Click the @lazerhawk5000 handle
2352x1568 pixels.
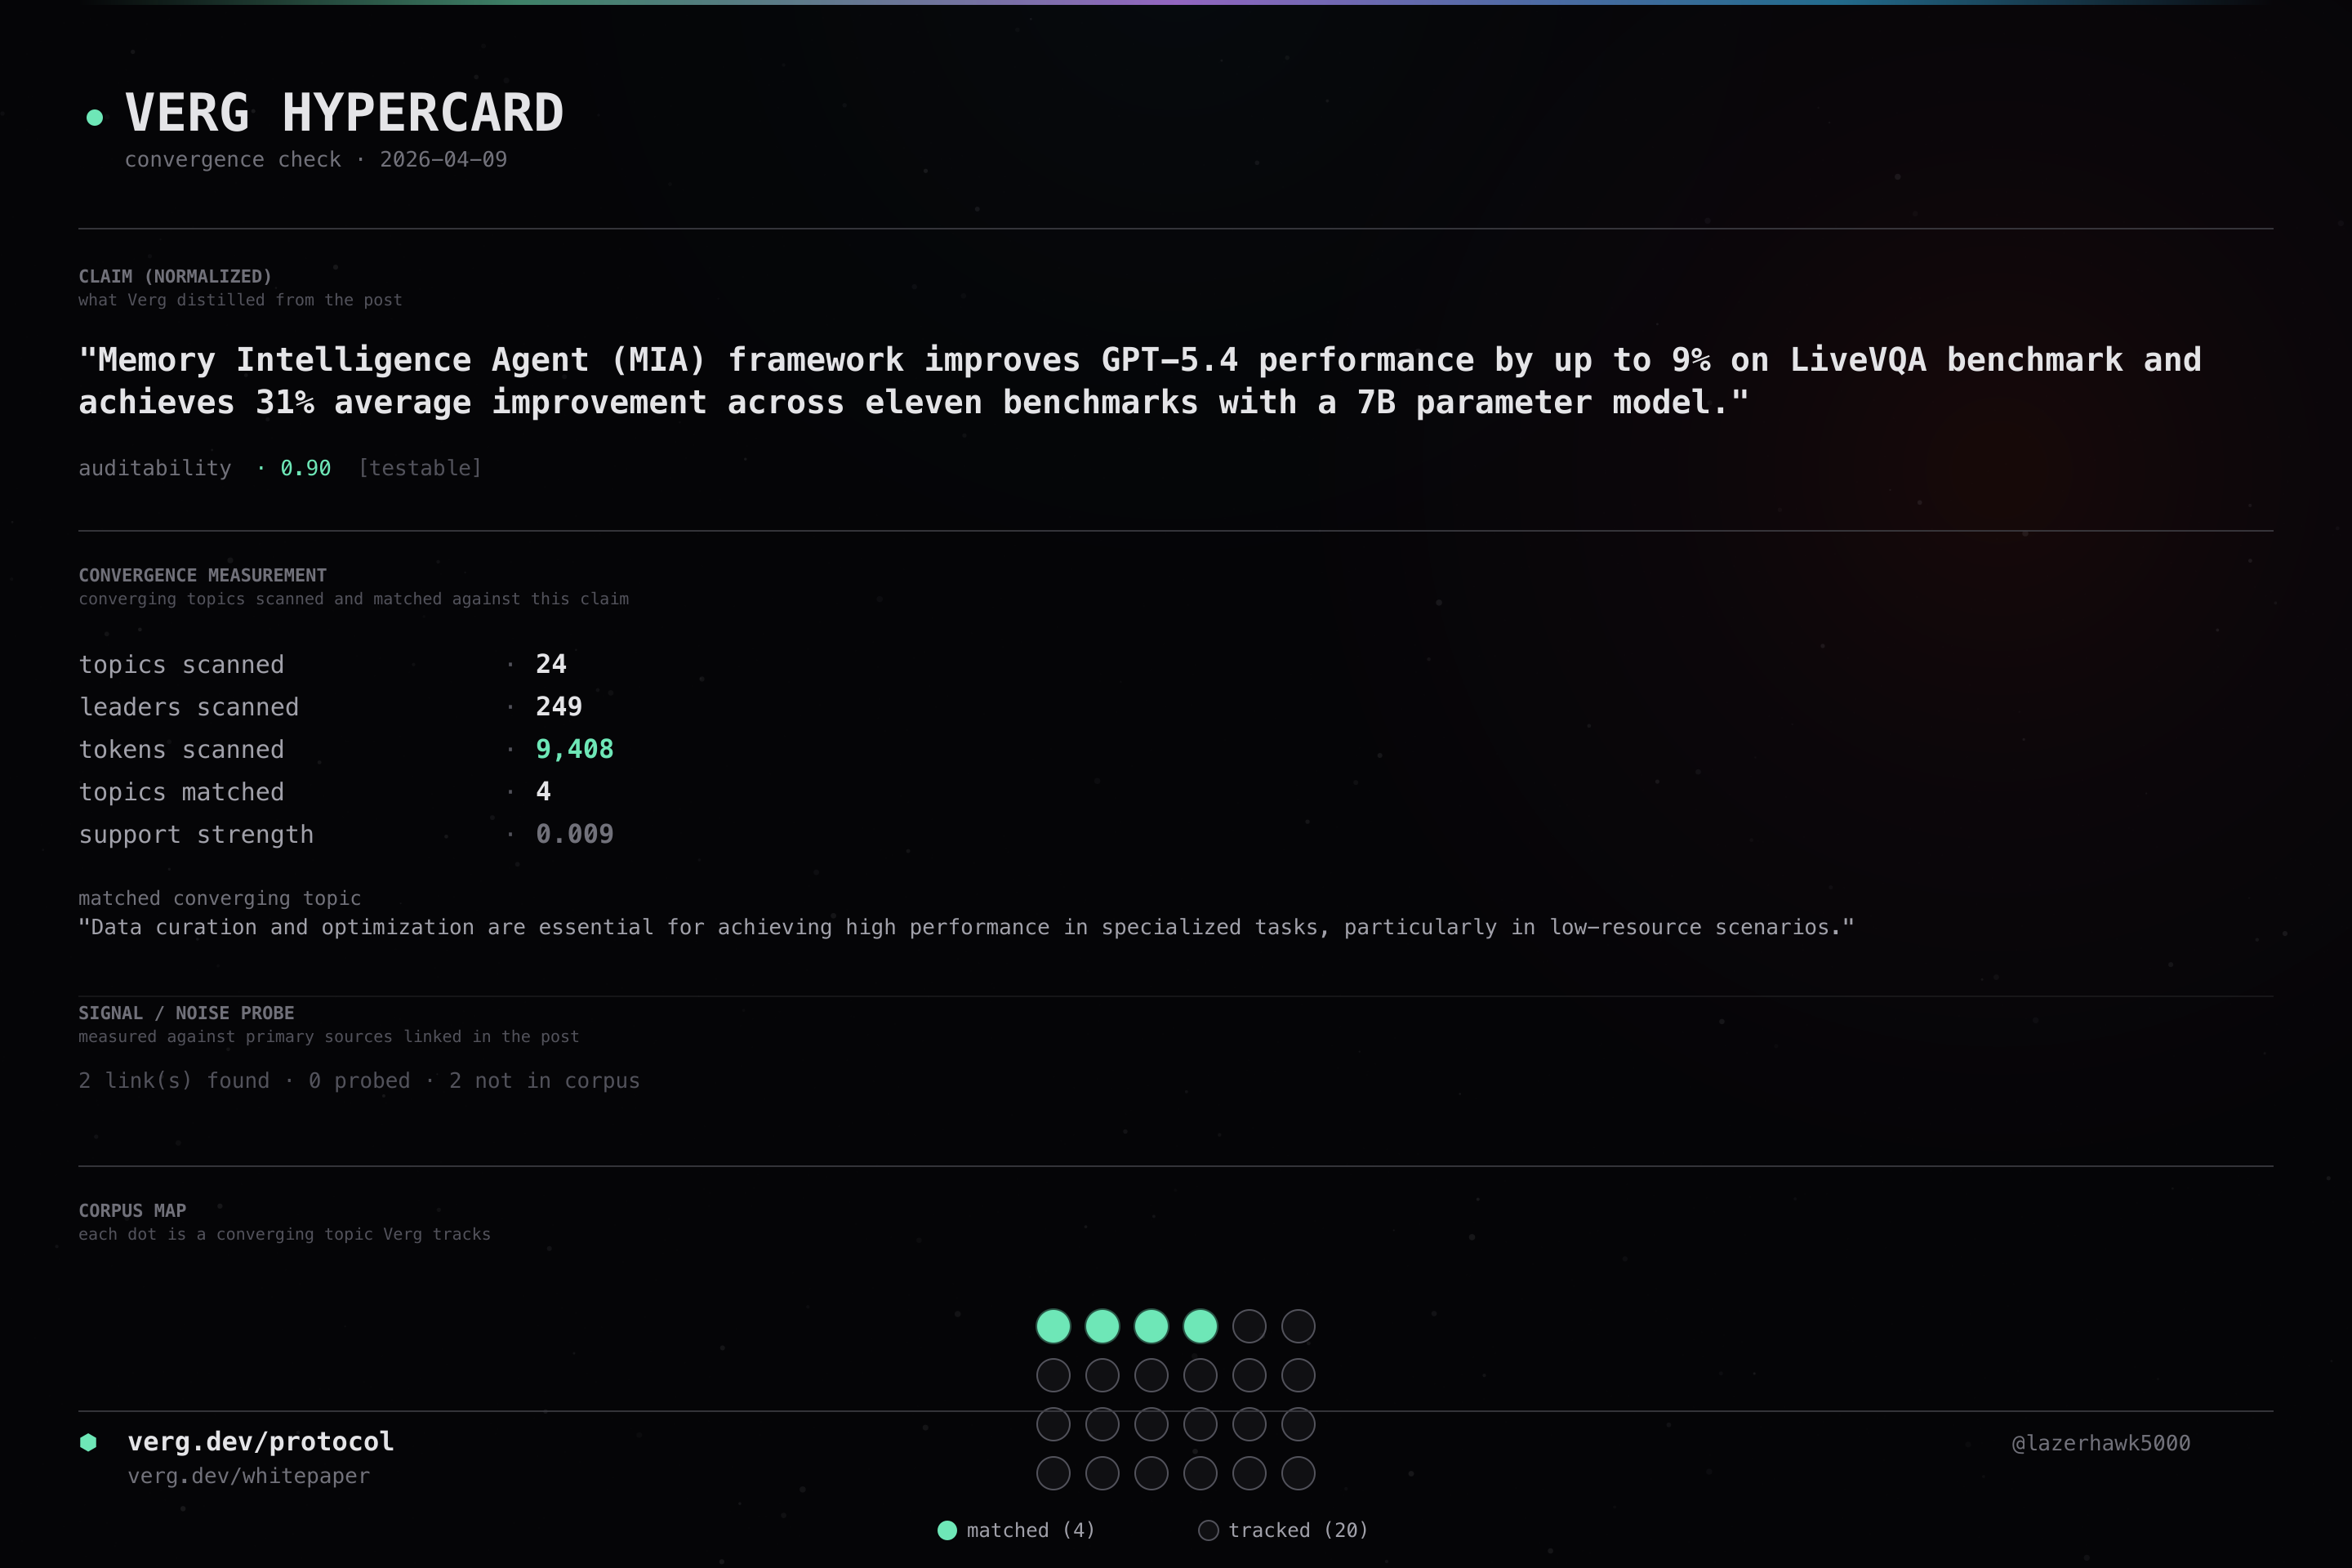coord(2101,1443)
